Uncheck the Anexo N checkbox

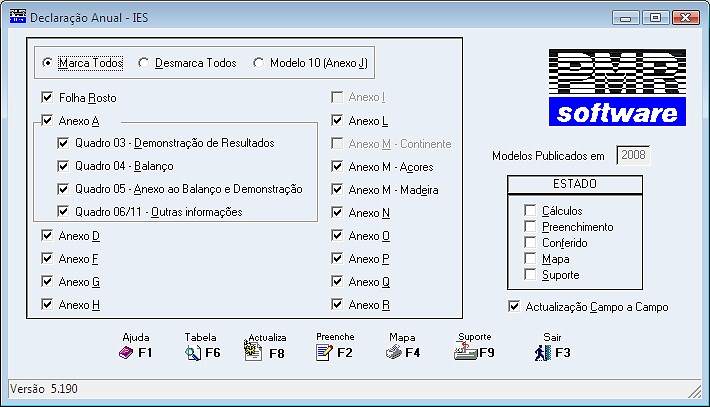coord(337,212)
